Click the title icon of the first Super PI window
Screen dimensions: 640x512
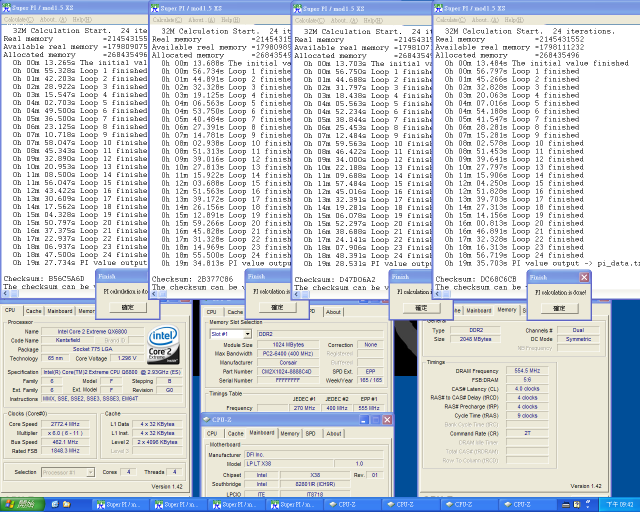[7, 7]
